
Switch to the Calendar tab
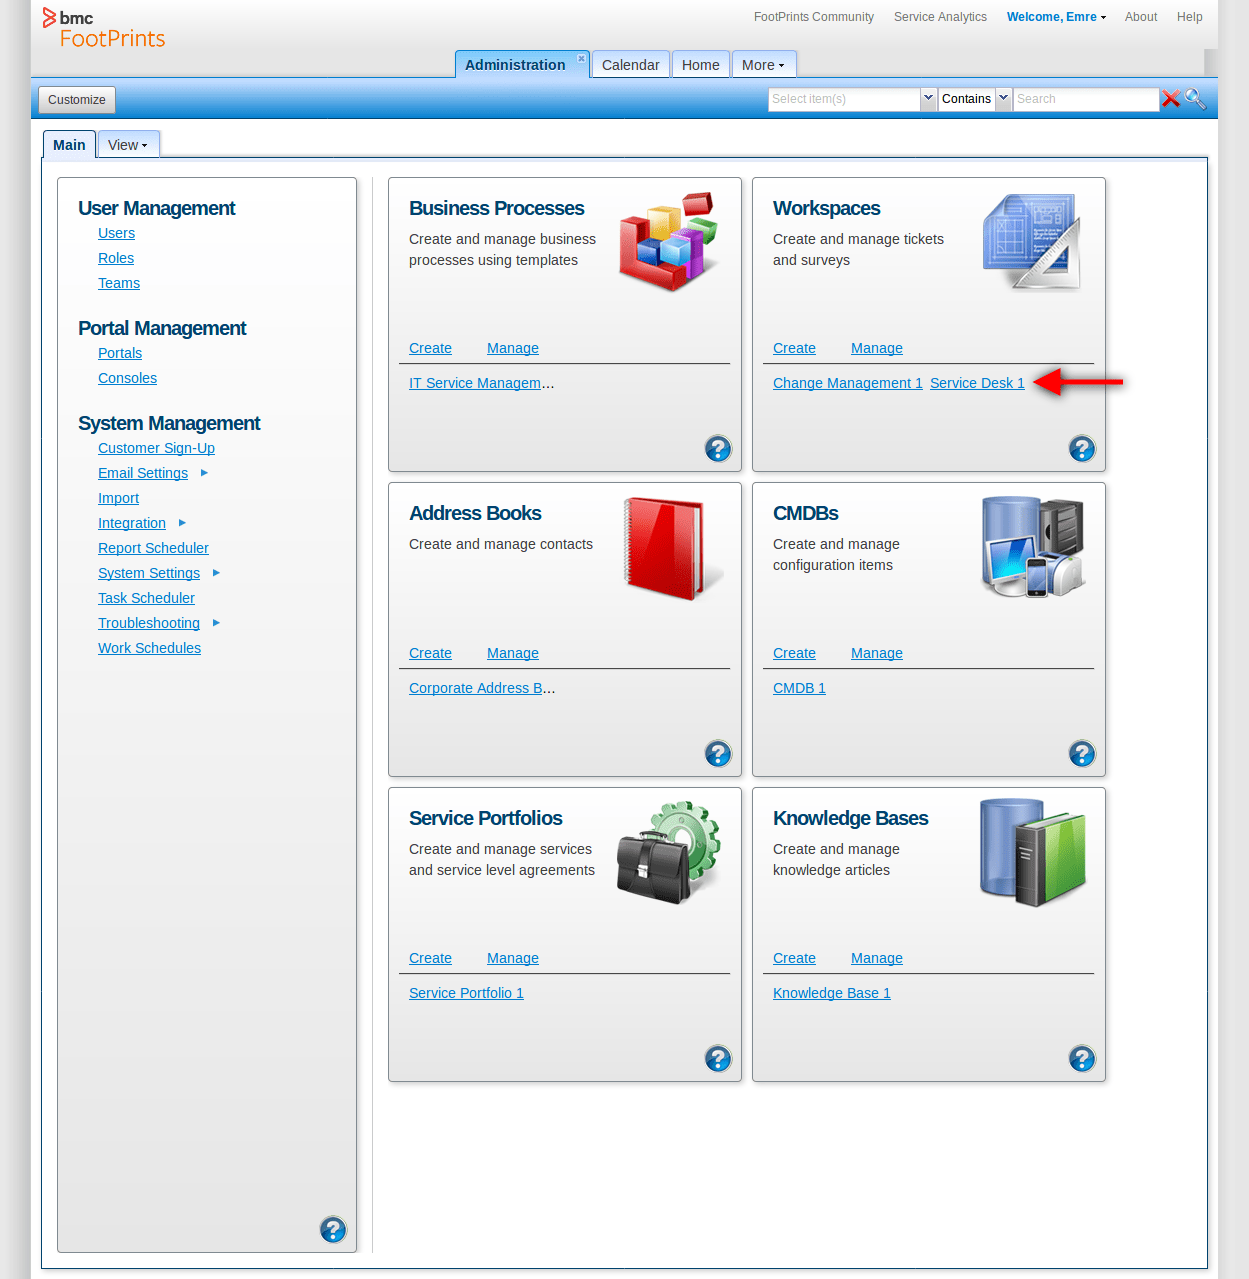click(x=630, y=64)
